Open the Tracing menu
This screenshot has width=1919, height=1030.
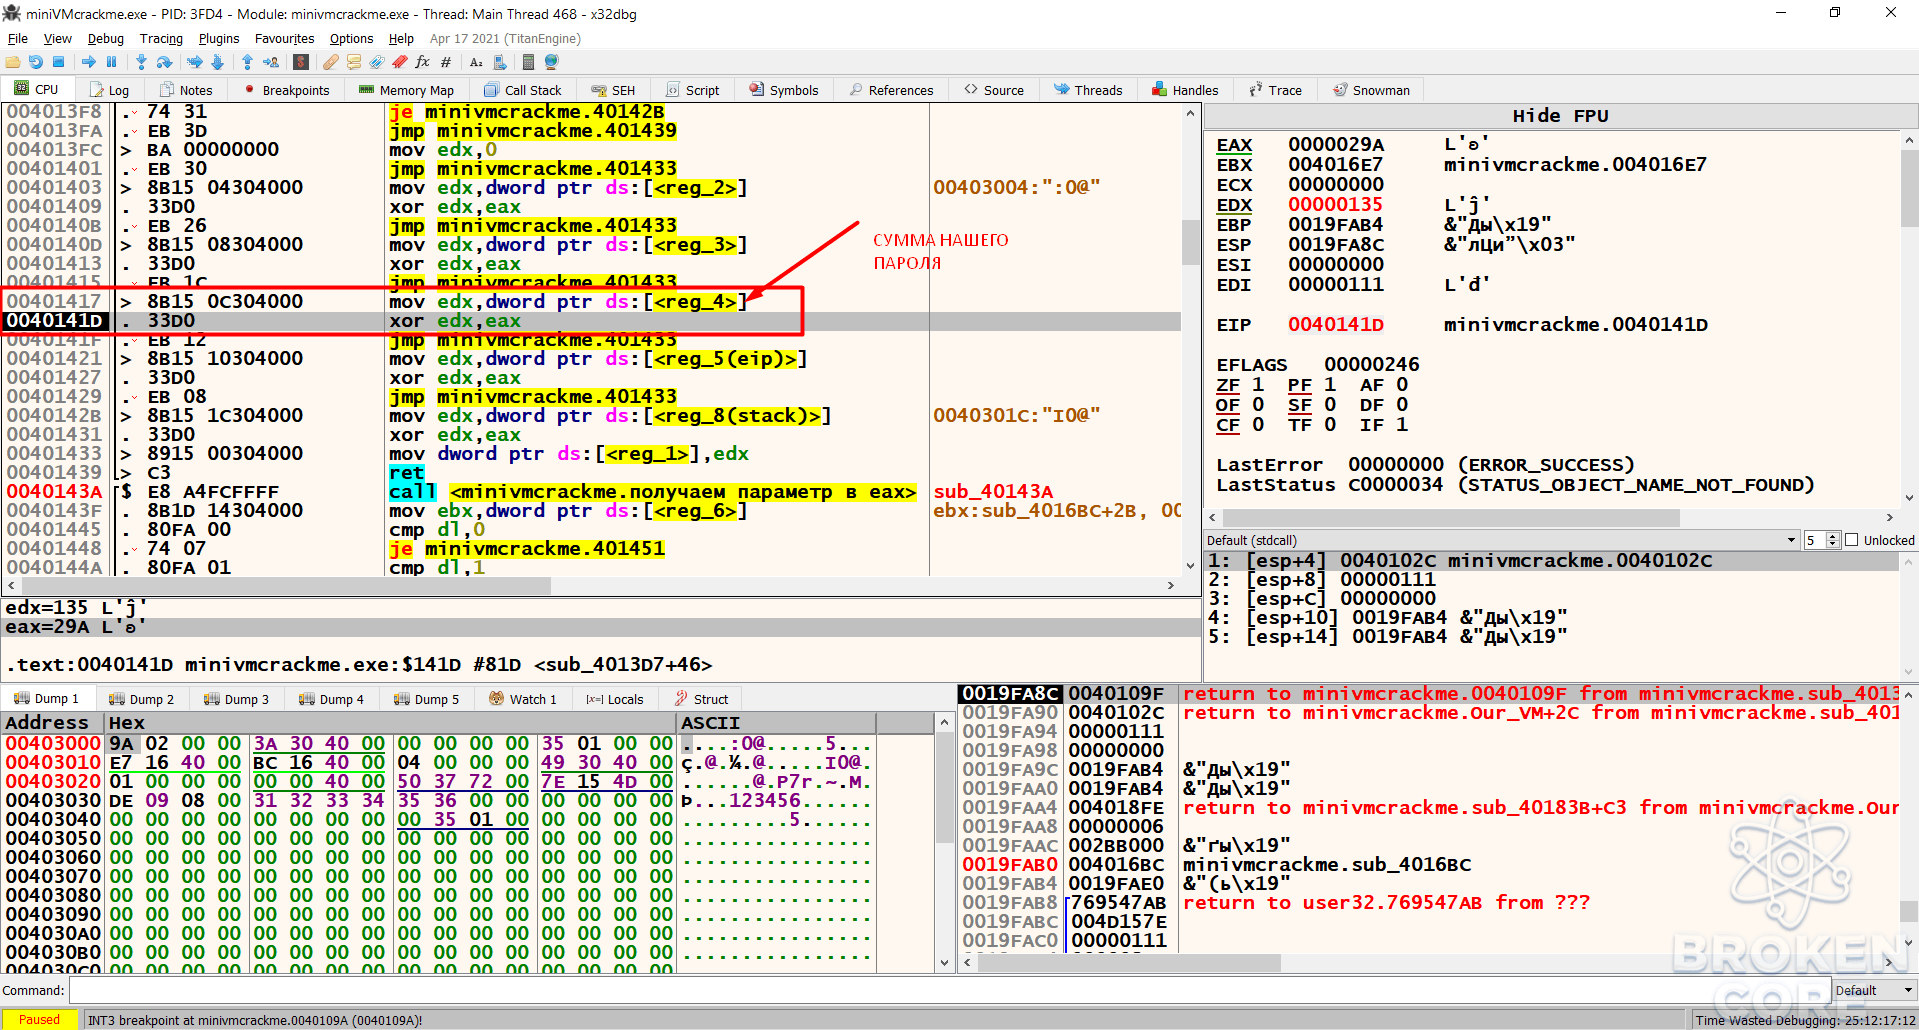click(x=161, y=38)
